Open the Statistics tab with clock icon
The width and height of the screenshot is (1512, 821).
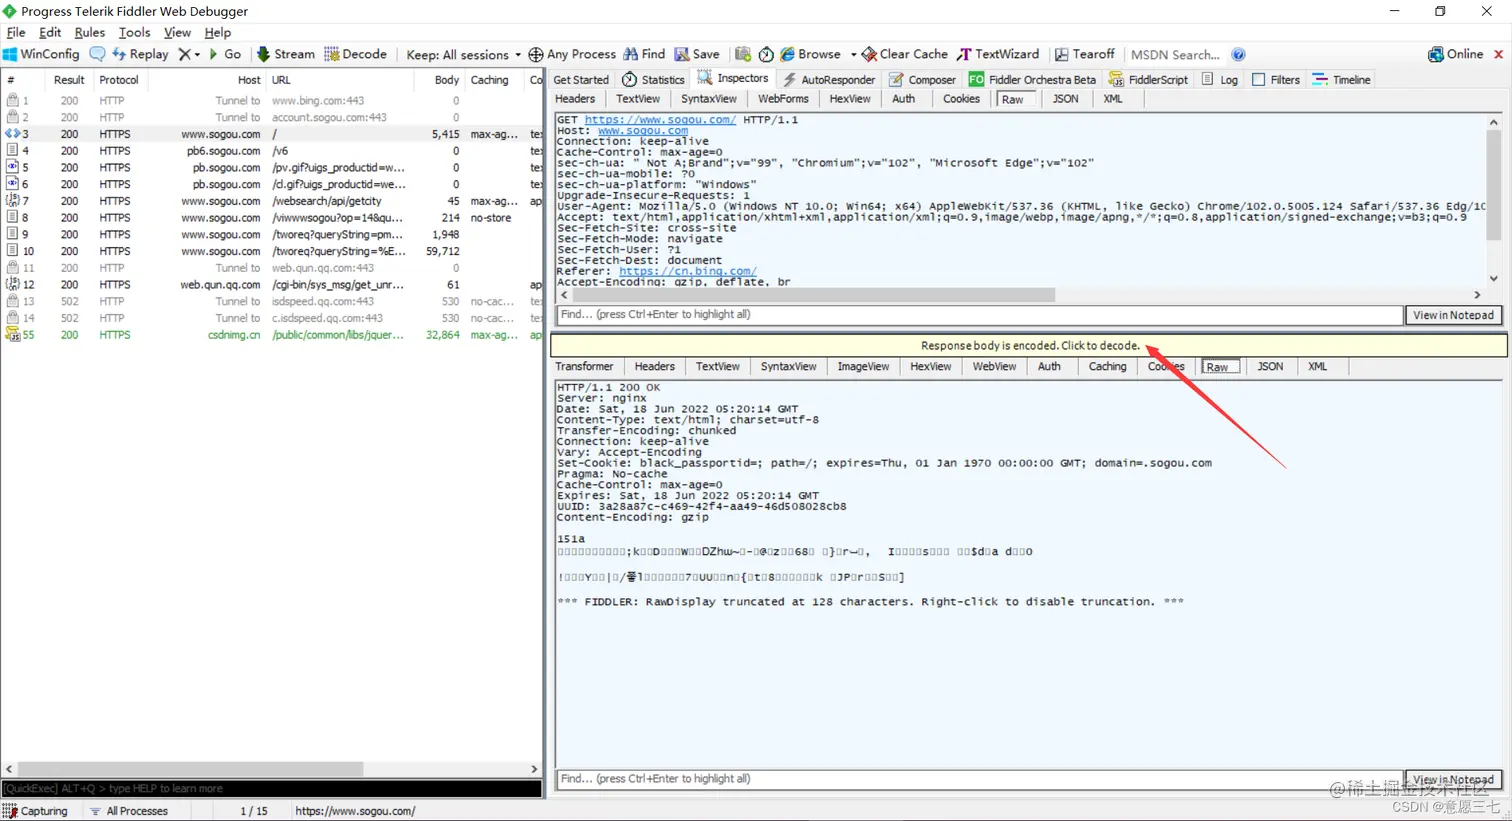[653, 79]
